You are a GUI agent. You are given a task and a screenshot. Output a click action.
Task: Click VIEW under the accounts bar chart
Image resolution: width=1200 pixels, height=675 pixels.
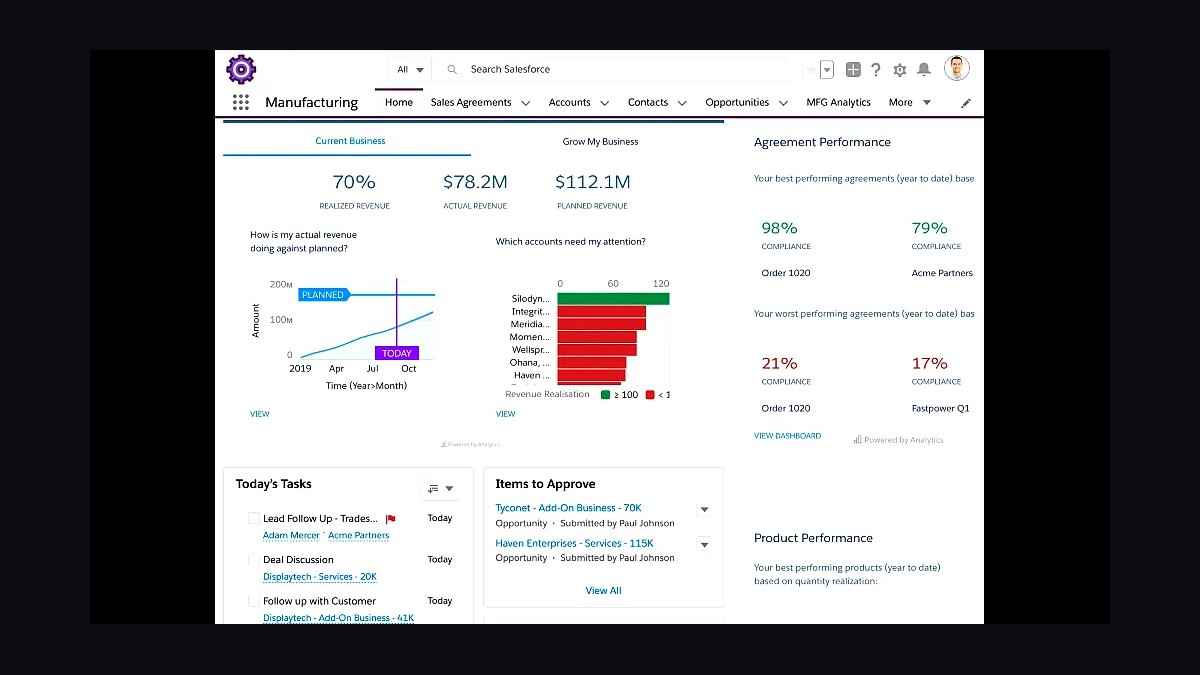coord(506,414)
